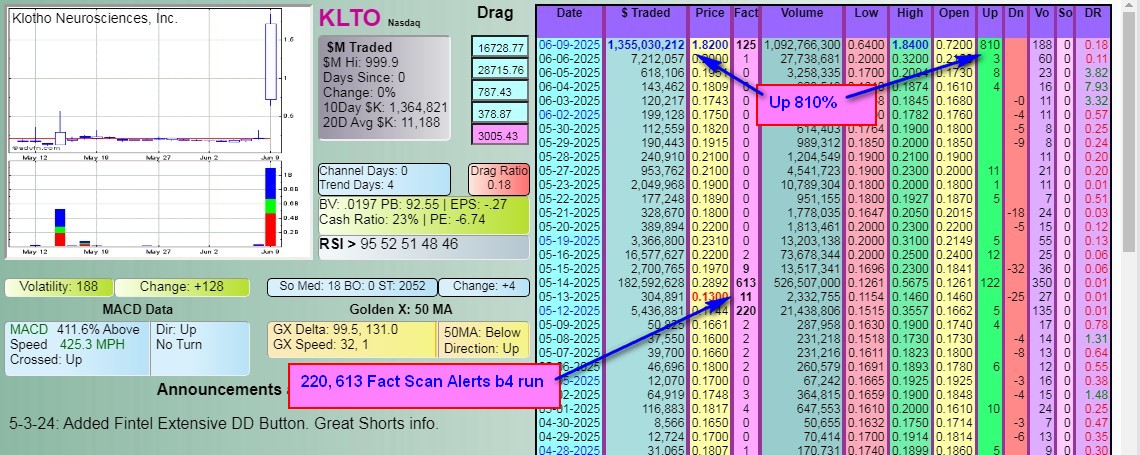The width and height of the screenshot is (1140, 455).
Task: Click the 'Up 810%' annotation callout
Action: tap(802, 103)
